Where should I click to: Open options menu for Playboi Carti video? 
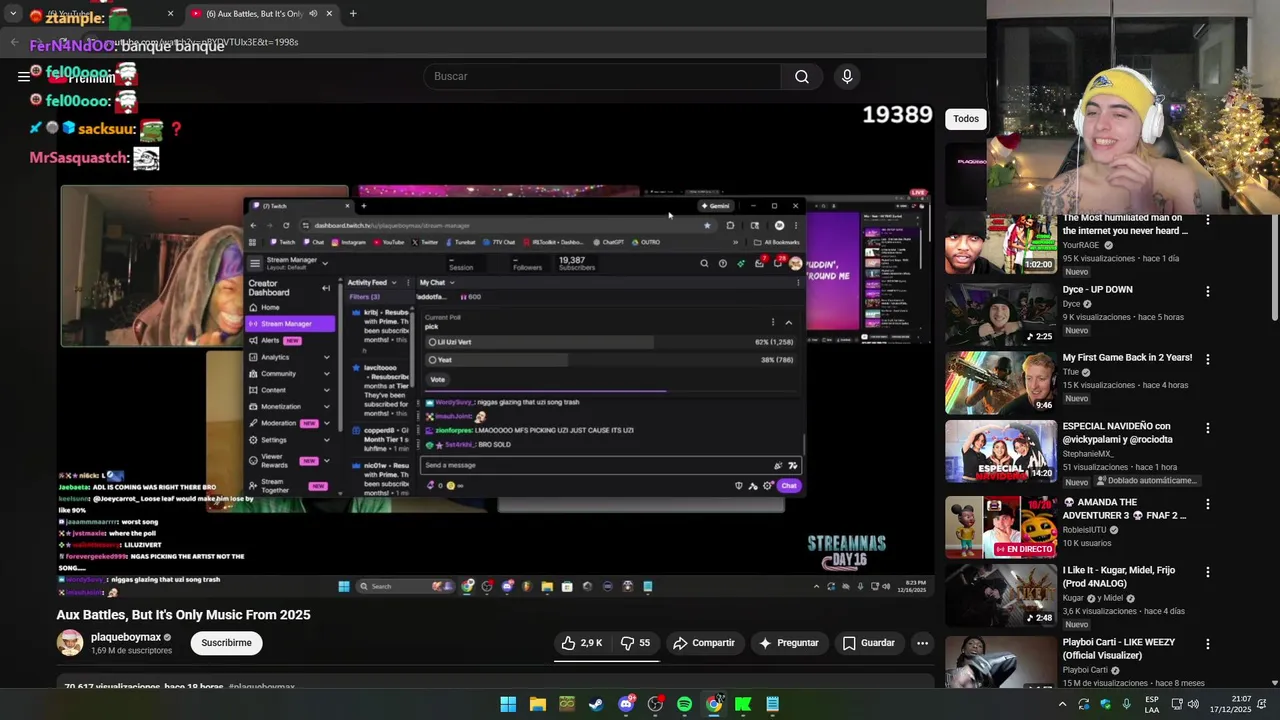click(x=1207, y=644)
